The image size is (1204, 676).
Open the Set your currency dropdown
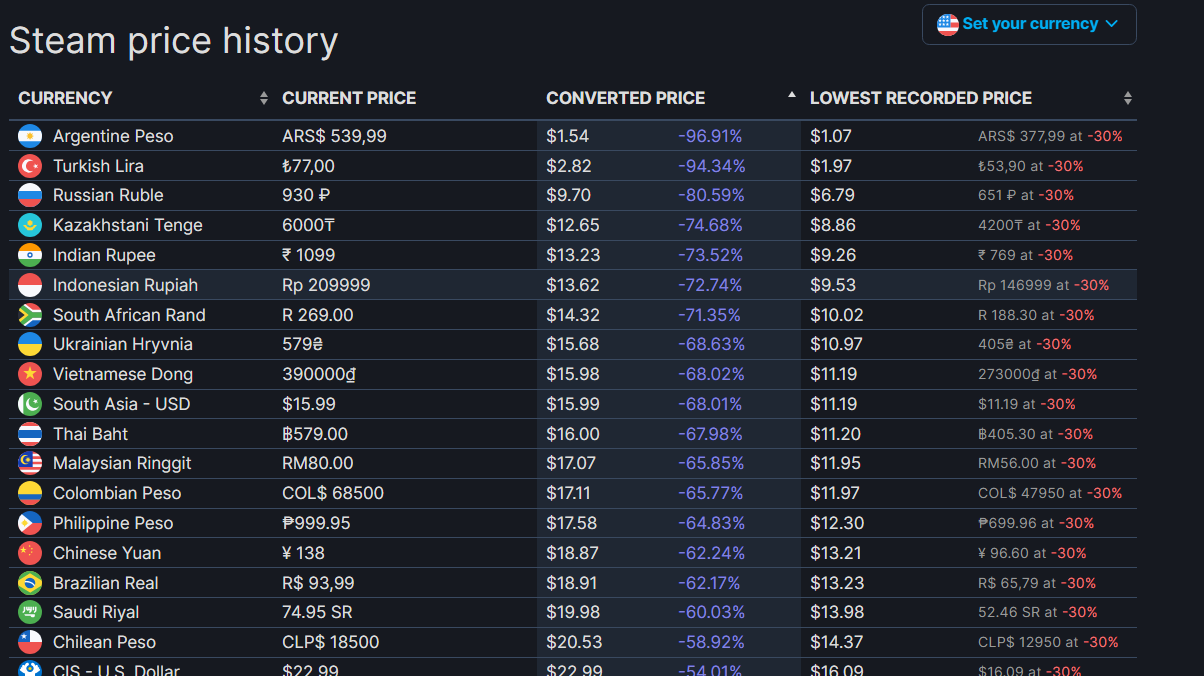[x=1029, y=24]
